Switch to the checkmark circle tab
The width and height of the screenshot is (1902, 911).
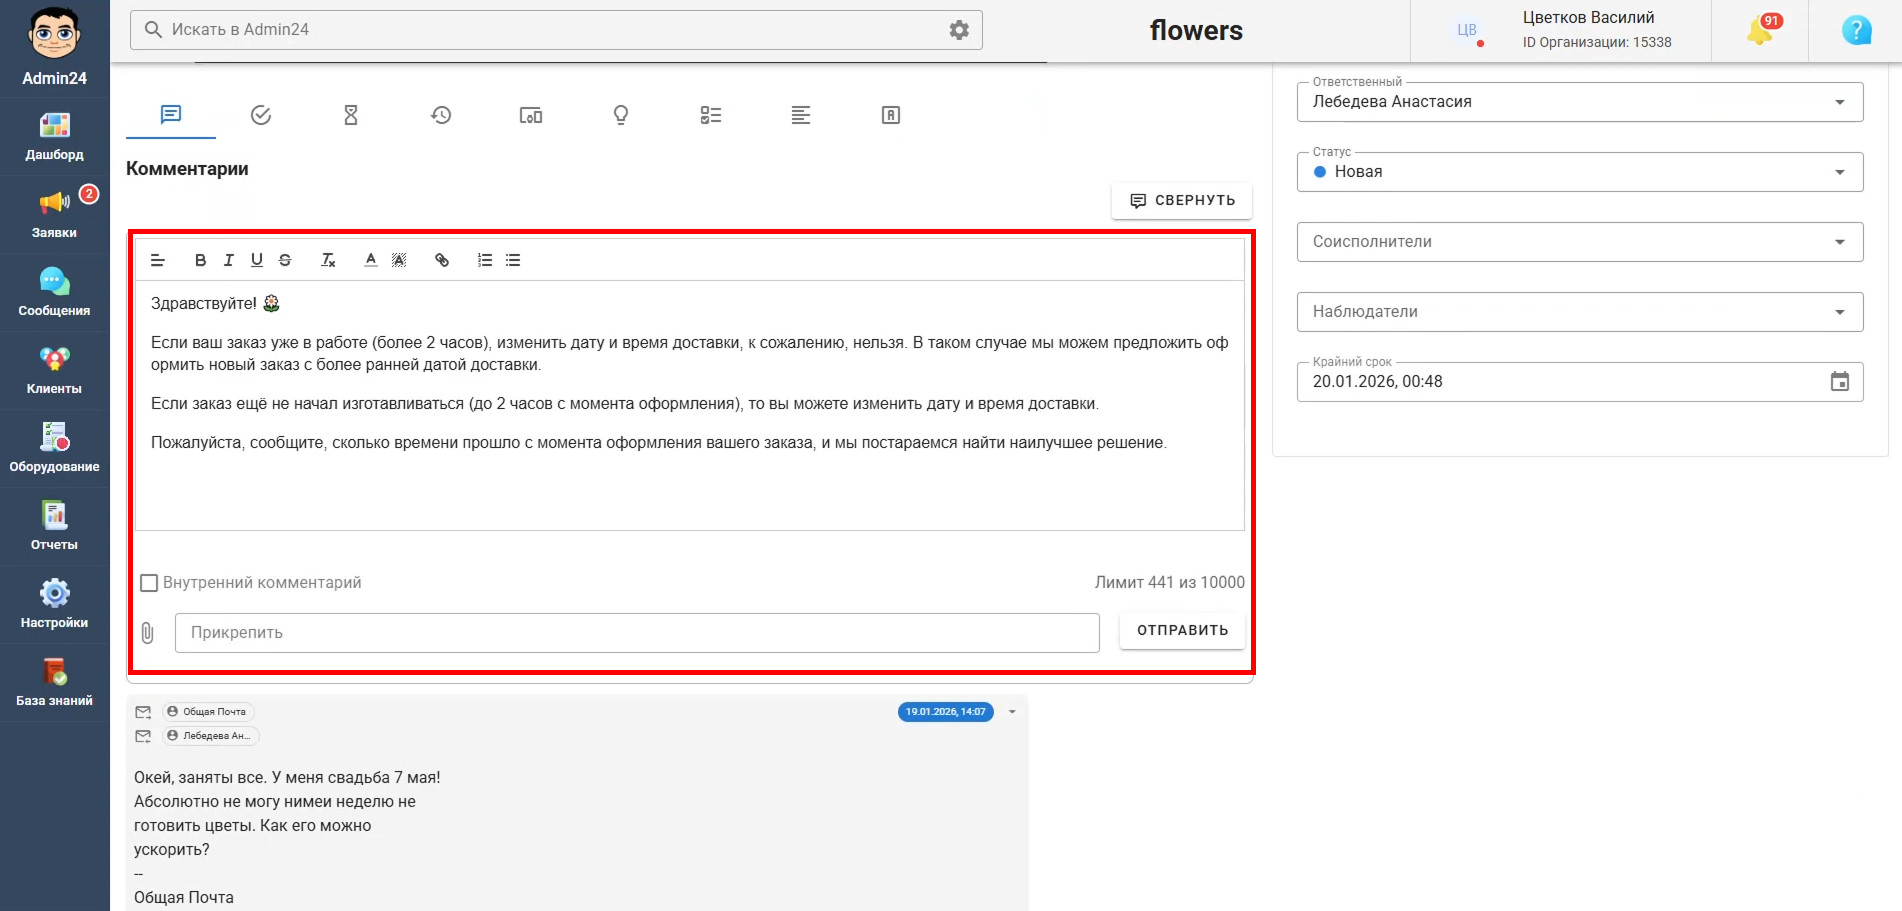(261, 115)
